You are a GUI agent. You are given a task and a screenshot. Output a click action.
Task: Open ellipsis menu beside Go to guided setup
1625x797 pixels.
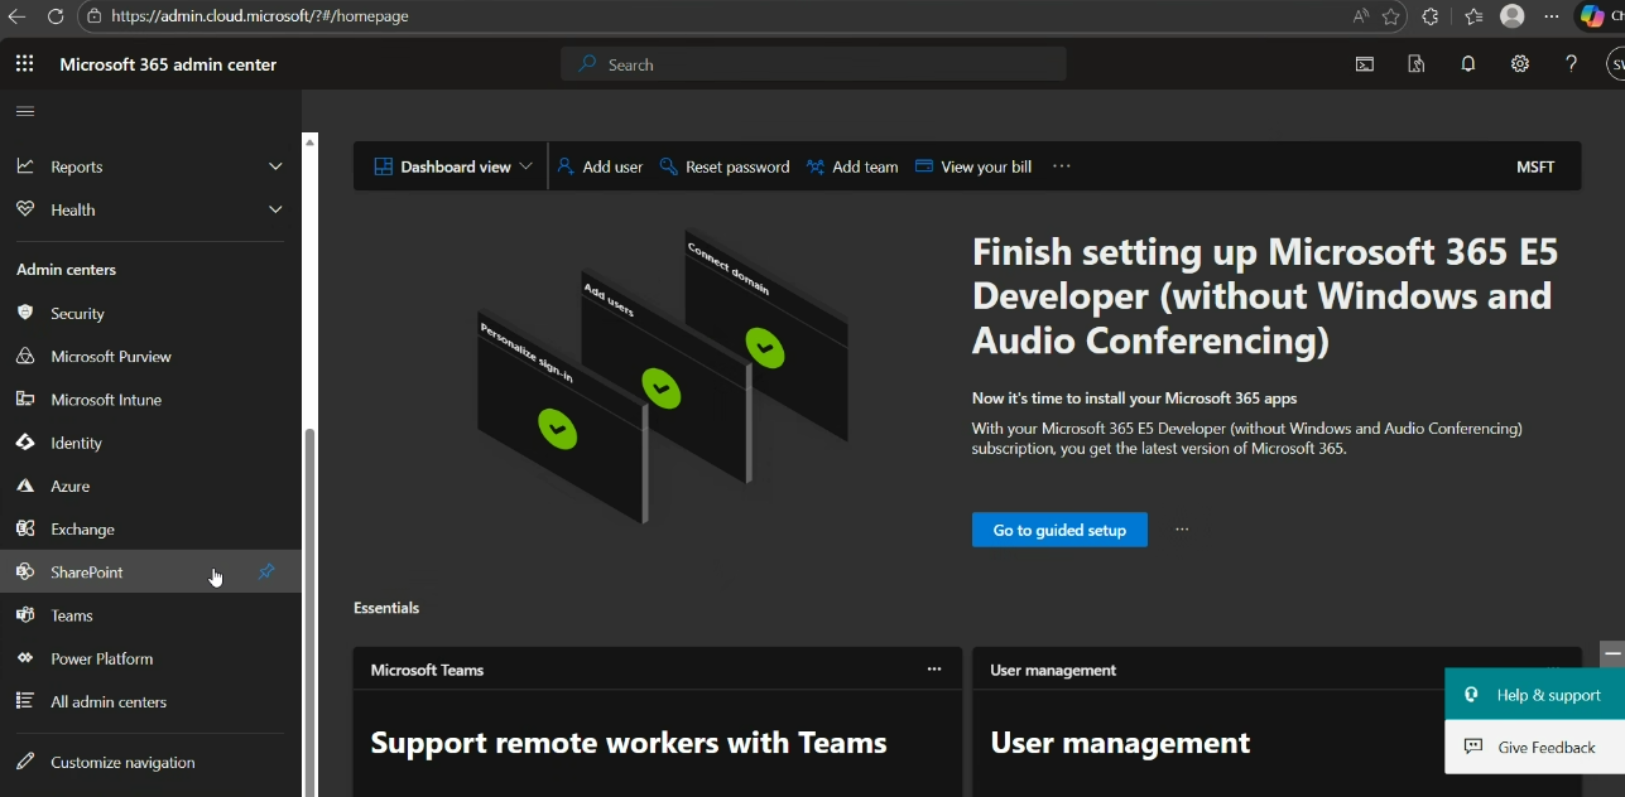(1182, 530)
